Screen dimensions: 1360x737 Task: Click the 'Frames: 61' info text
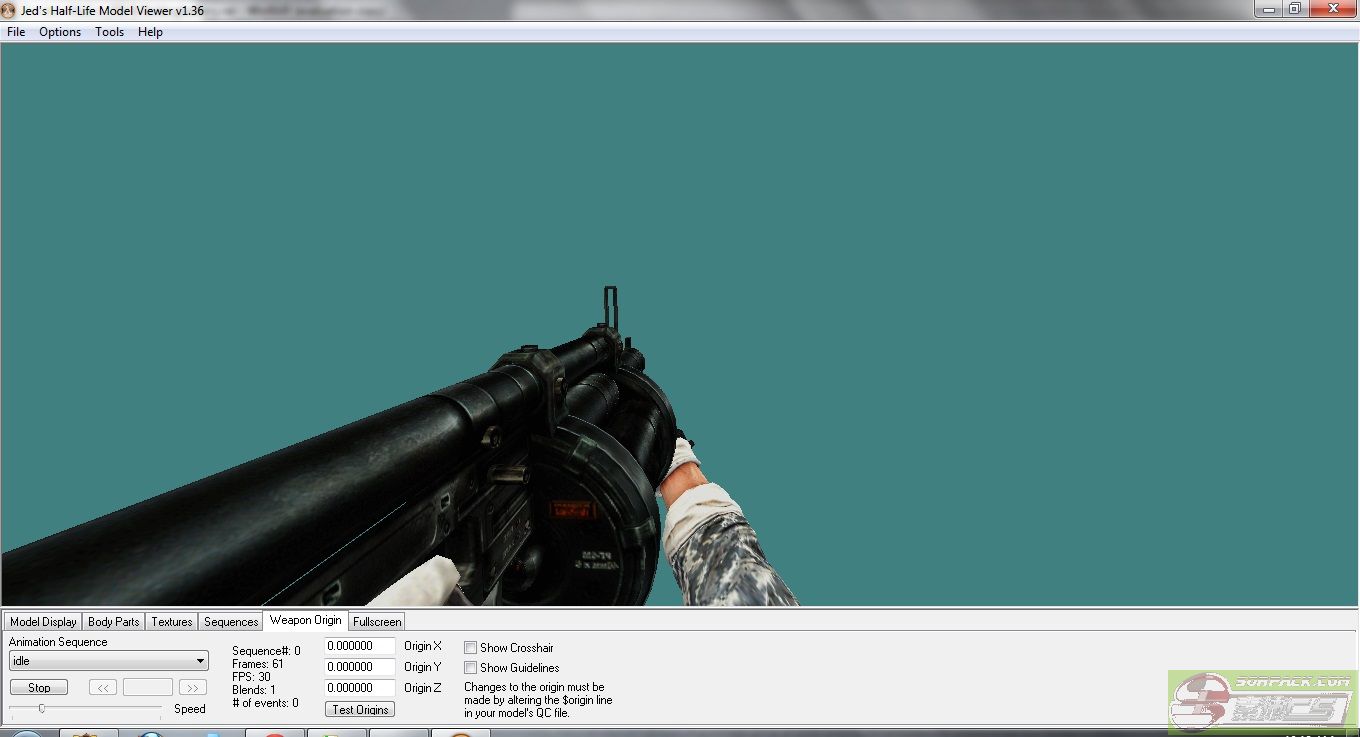[257, 664]
